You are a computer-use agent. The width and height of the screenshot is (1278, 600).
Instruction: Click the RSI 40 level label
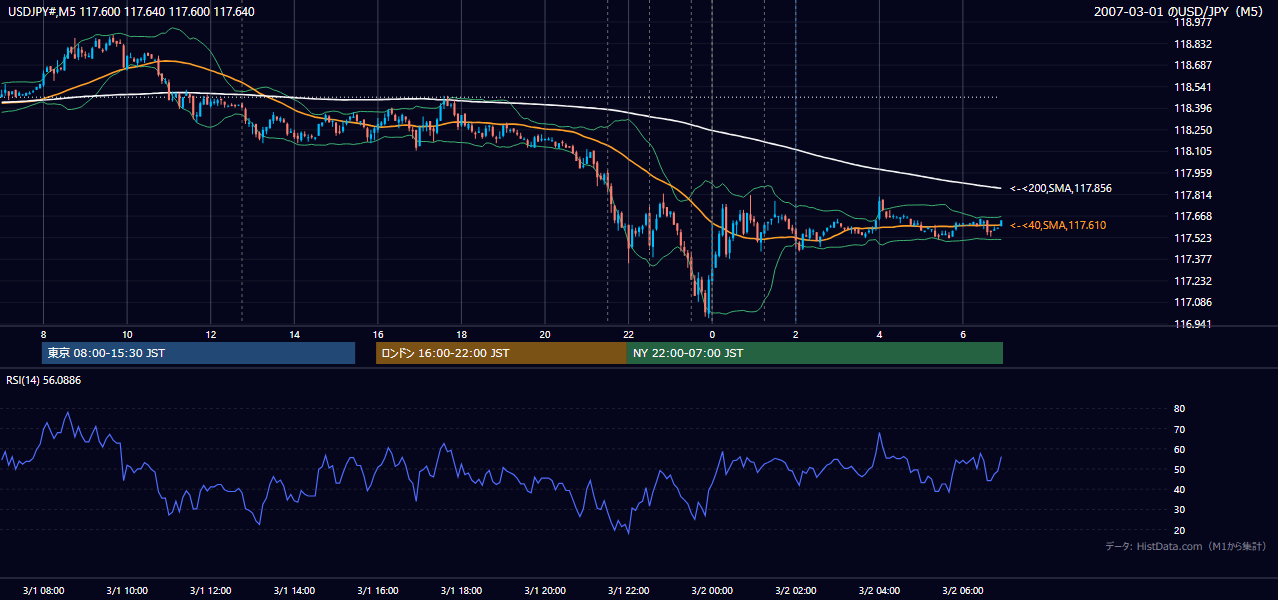[1179, 489]
